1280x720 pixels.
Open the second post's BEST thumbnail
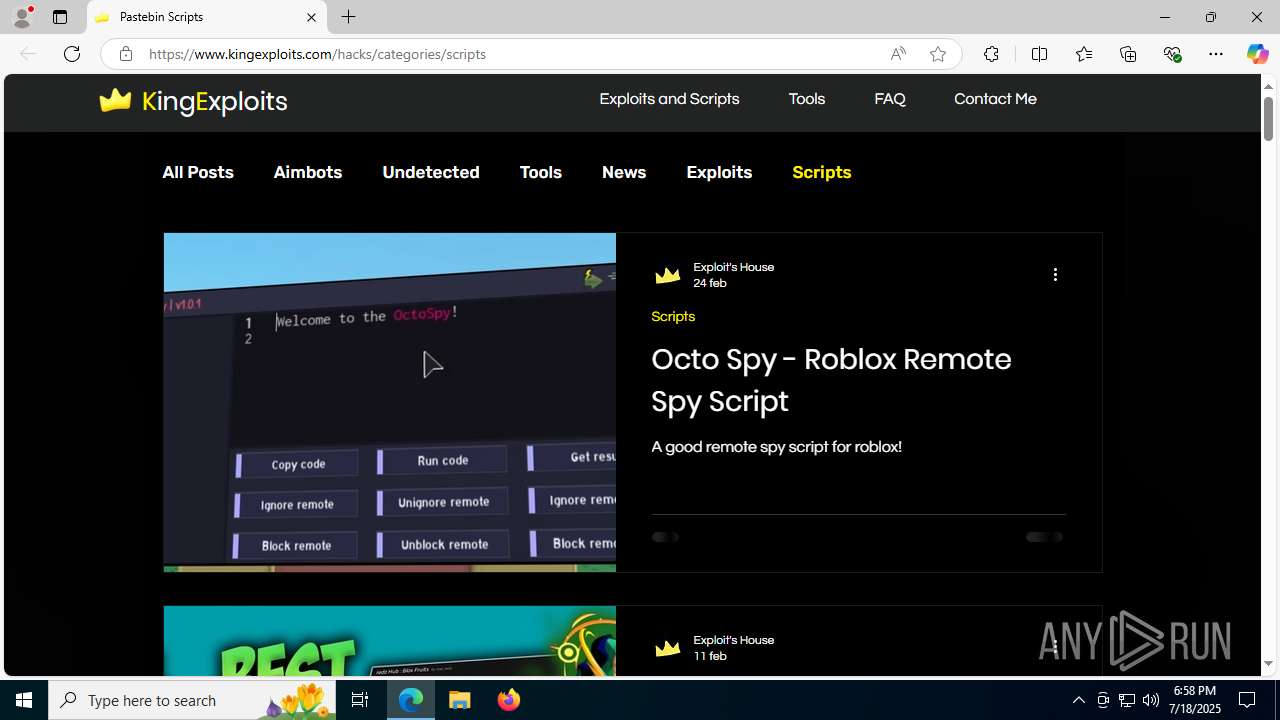point(390,641)
